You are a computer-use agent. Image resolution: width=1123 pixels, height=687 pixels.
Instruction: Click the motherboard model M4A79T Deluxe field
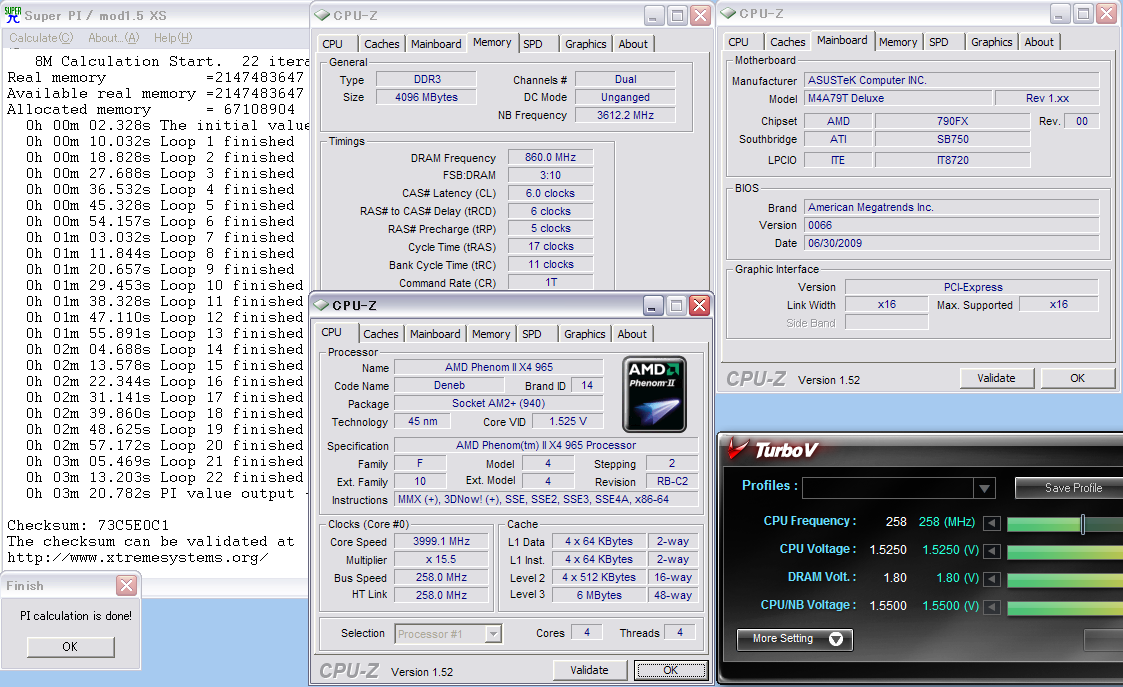click(x=898, y=98)
